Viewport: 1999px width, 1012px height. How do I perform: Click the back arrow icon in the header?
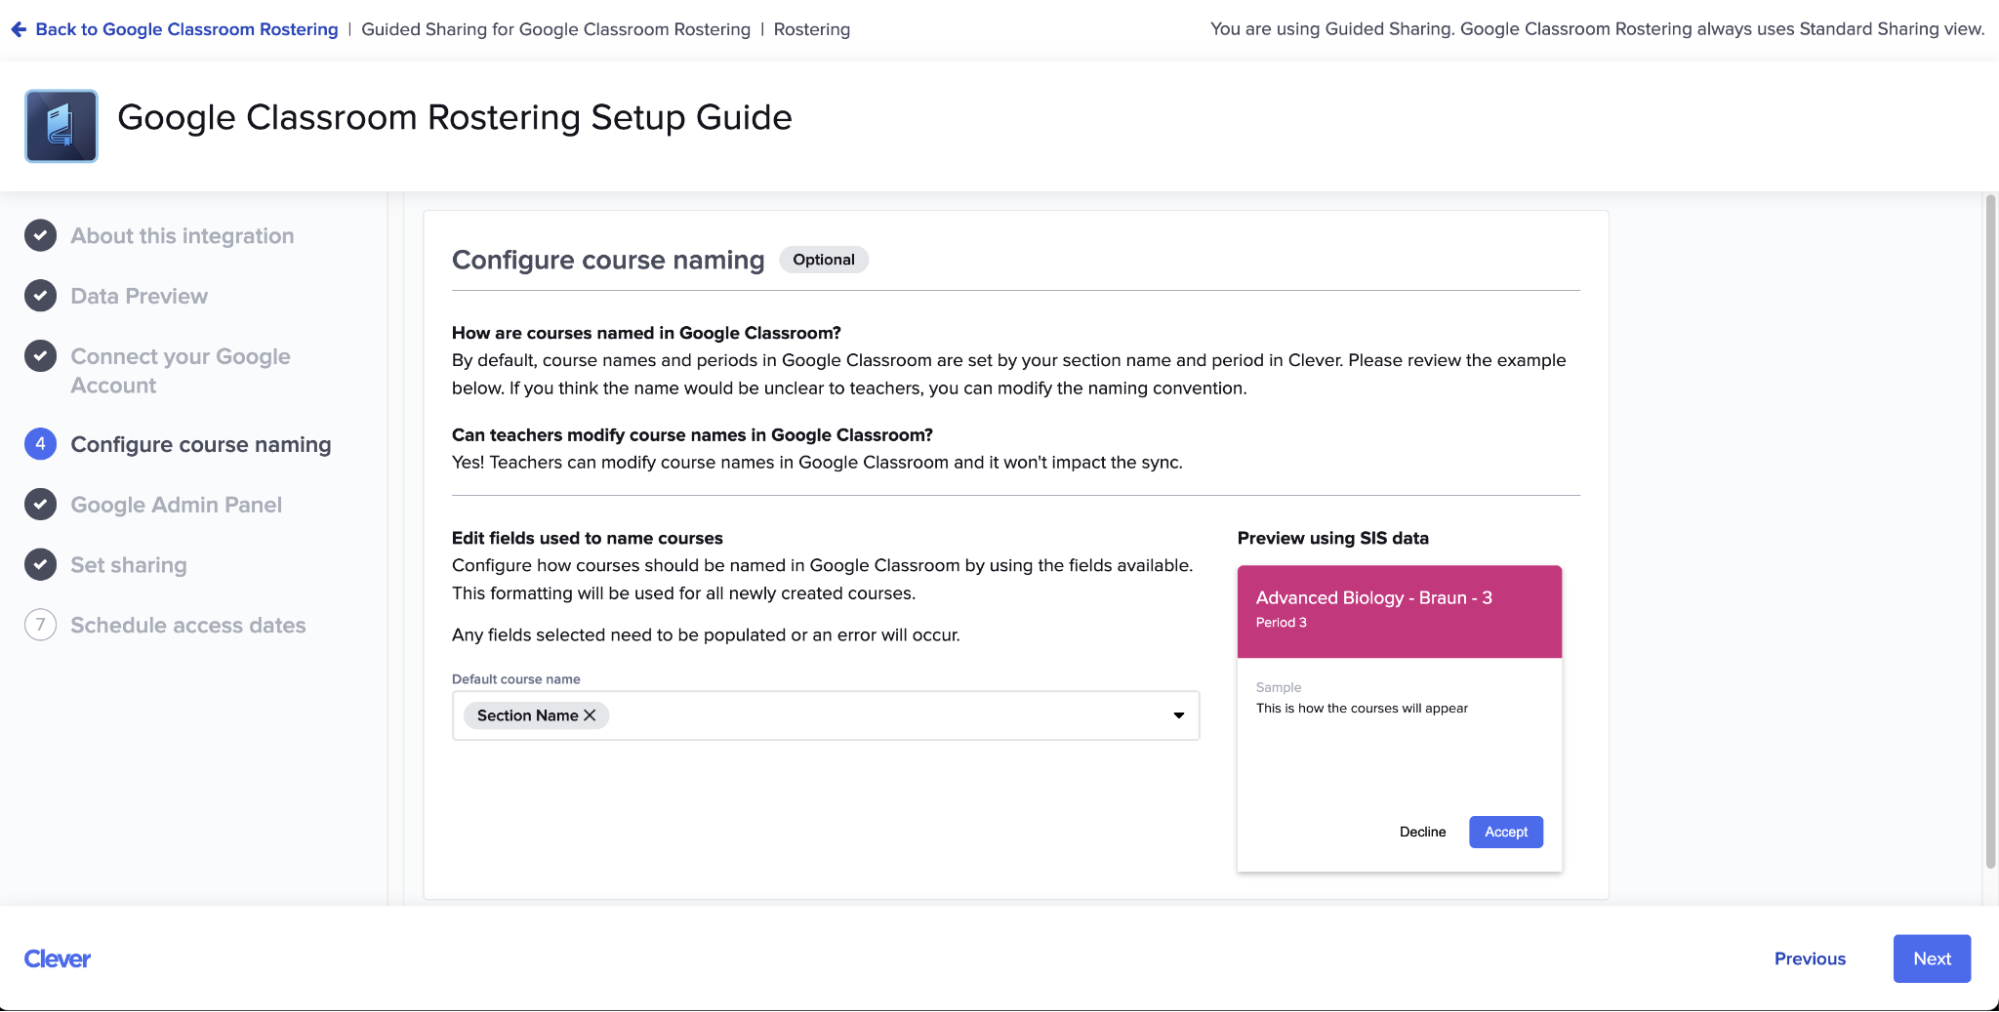pyautogui.click(x=19, y=29)
